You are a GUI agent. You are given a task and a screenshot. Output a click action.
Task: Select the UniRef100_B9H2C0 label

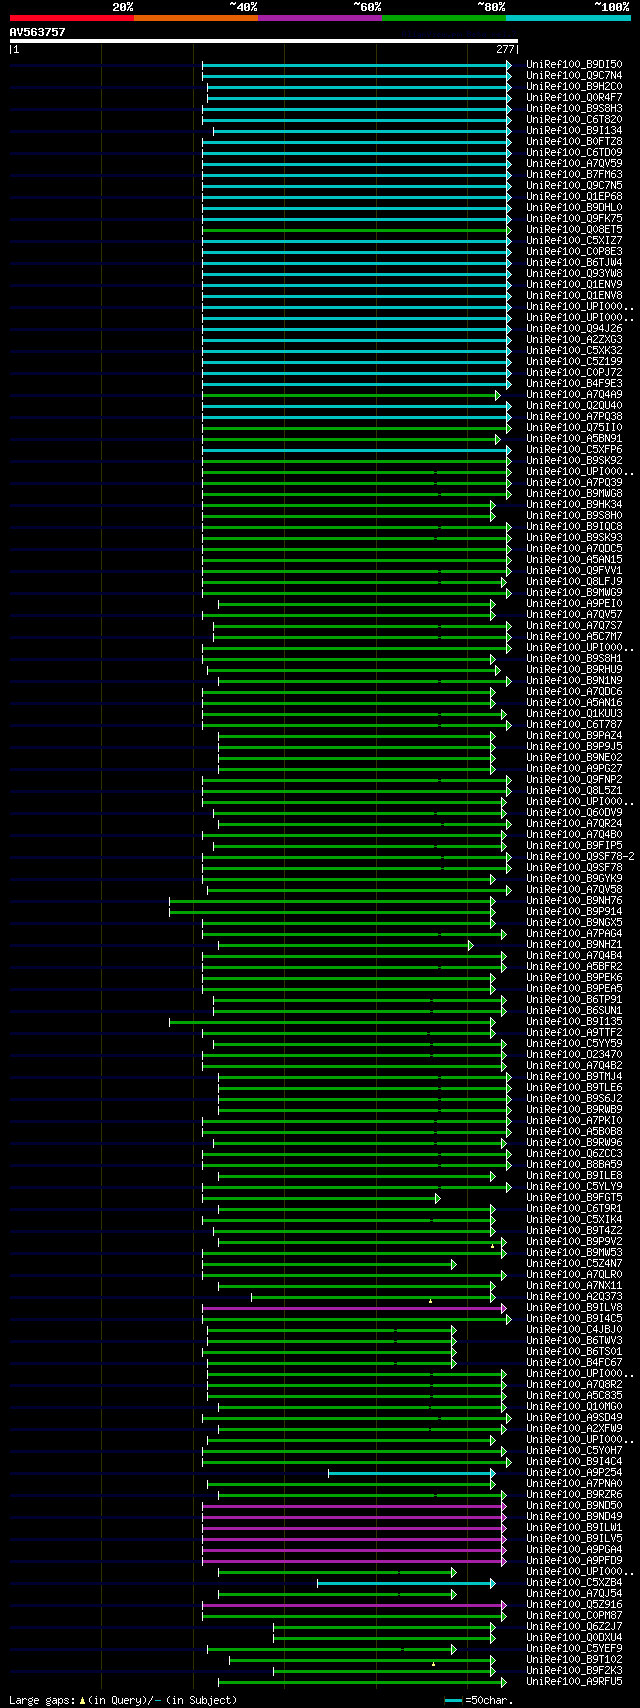tap(574, 87)
